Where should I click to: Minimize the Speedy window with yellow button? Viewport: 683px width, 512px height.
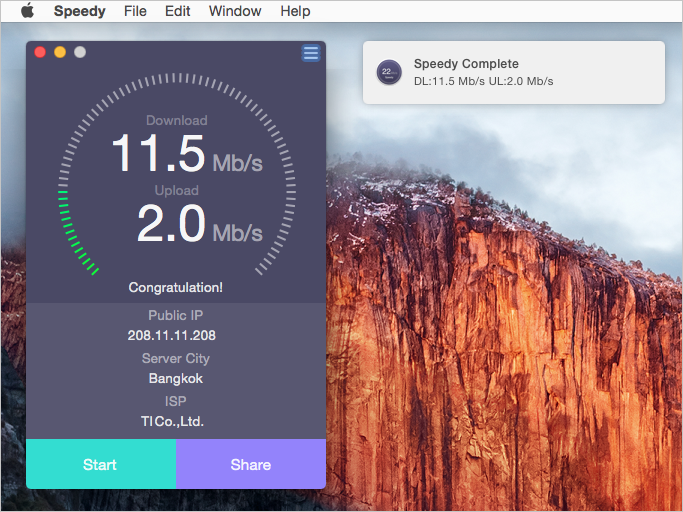click(x=60, y=52)
